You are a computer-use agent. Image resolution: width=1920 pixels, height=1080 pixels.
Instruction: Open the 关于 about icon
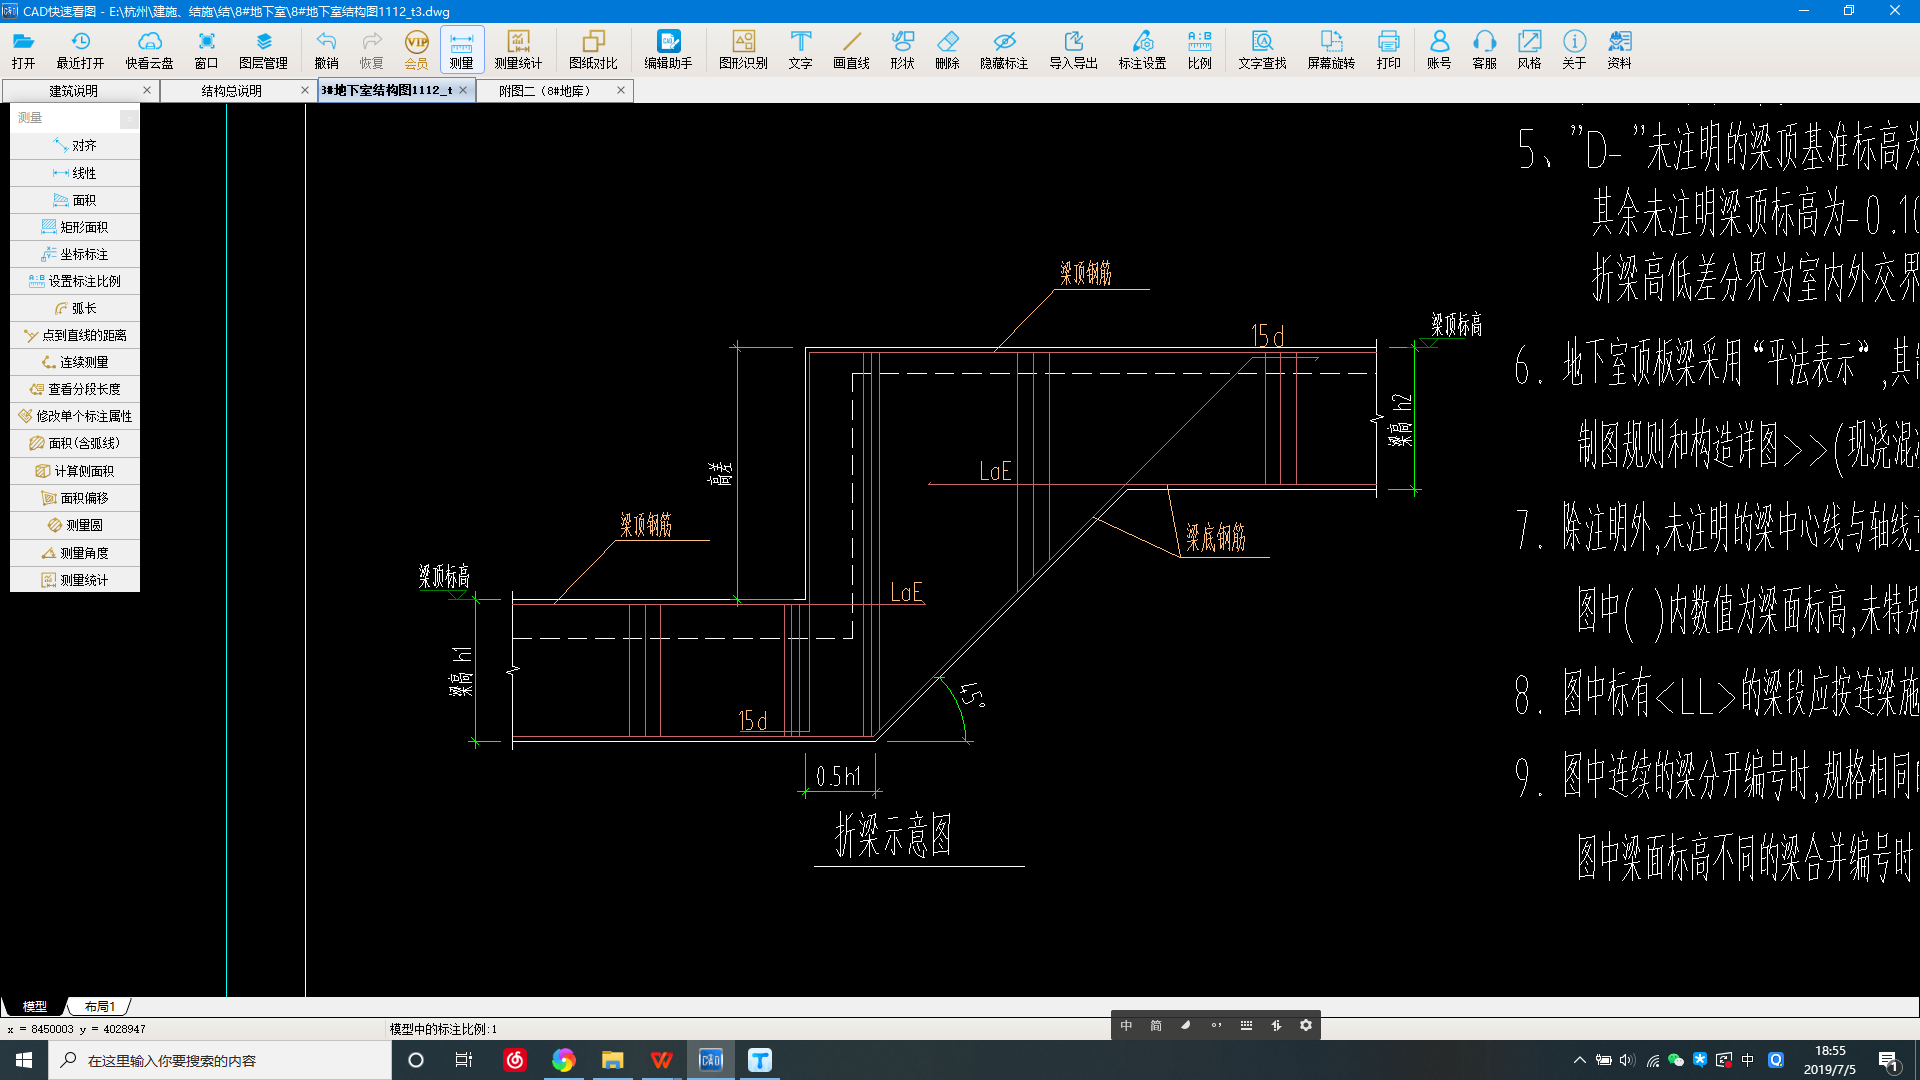point(1574,50)
